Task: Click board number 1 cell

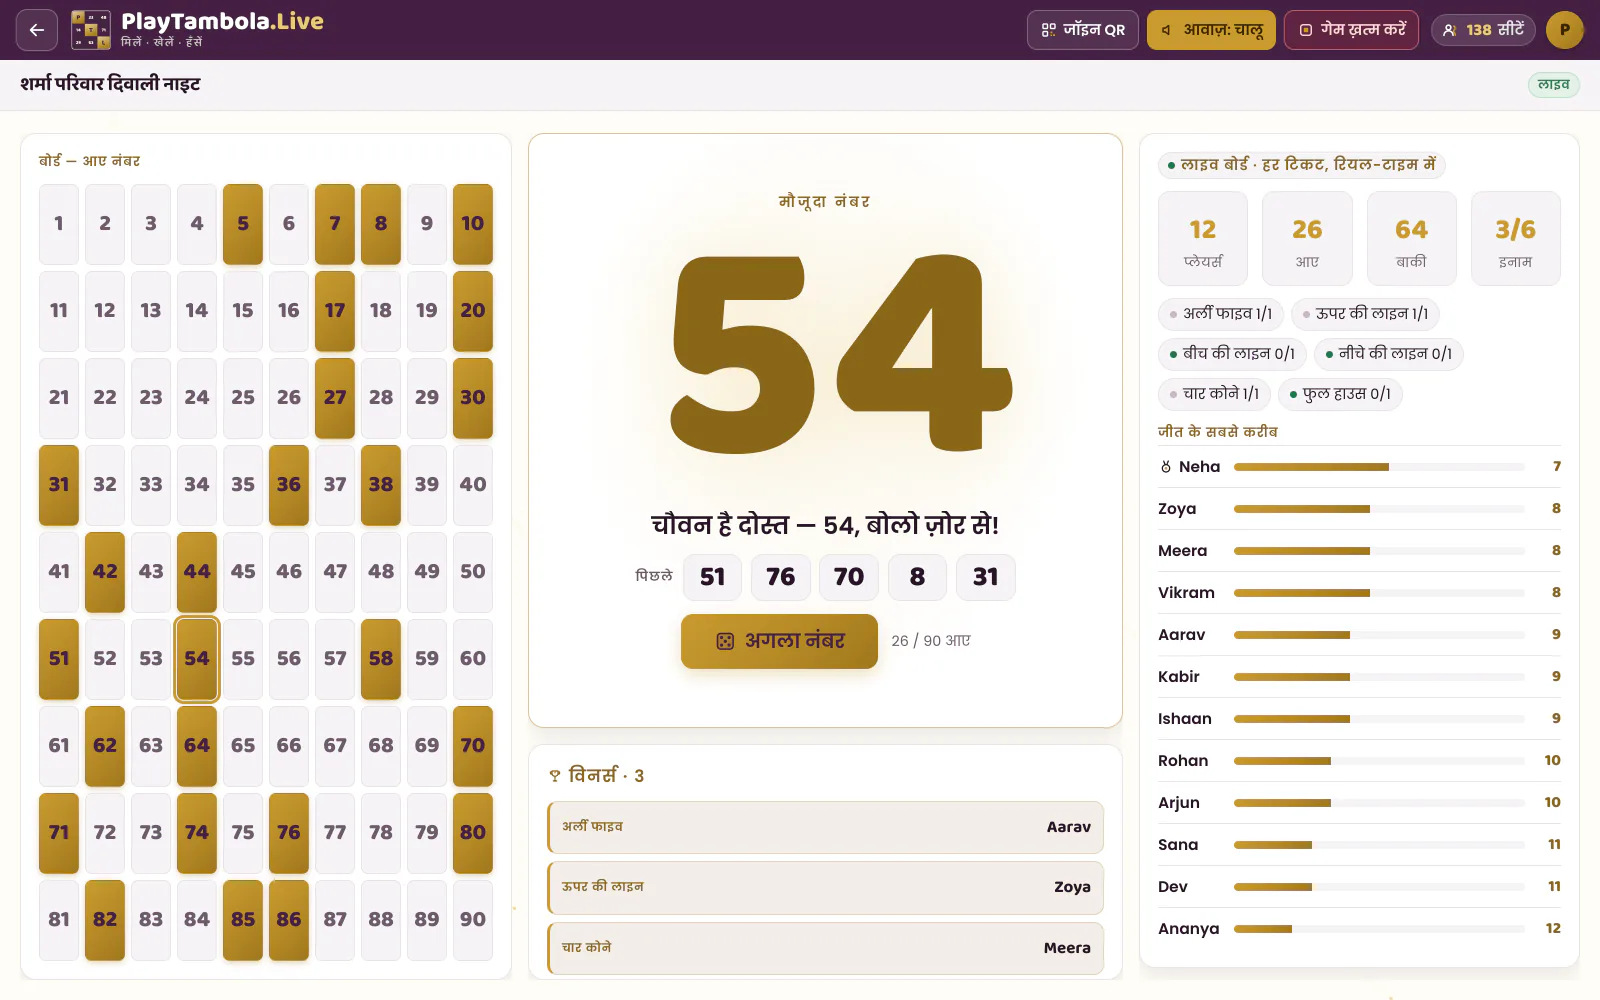Action: point(59,224)
